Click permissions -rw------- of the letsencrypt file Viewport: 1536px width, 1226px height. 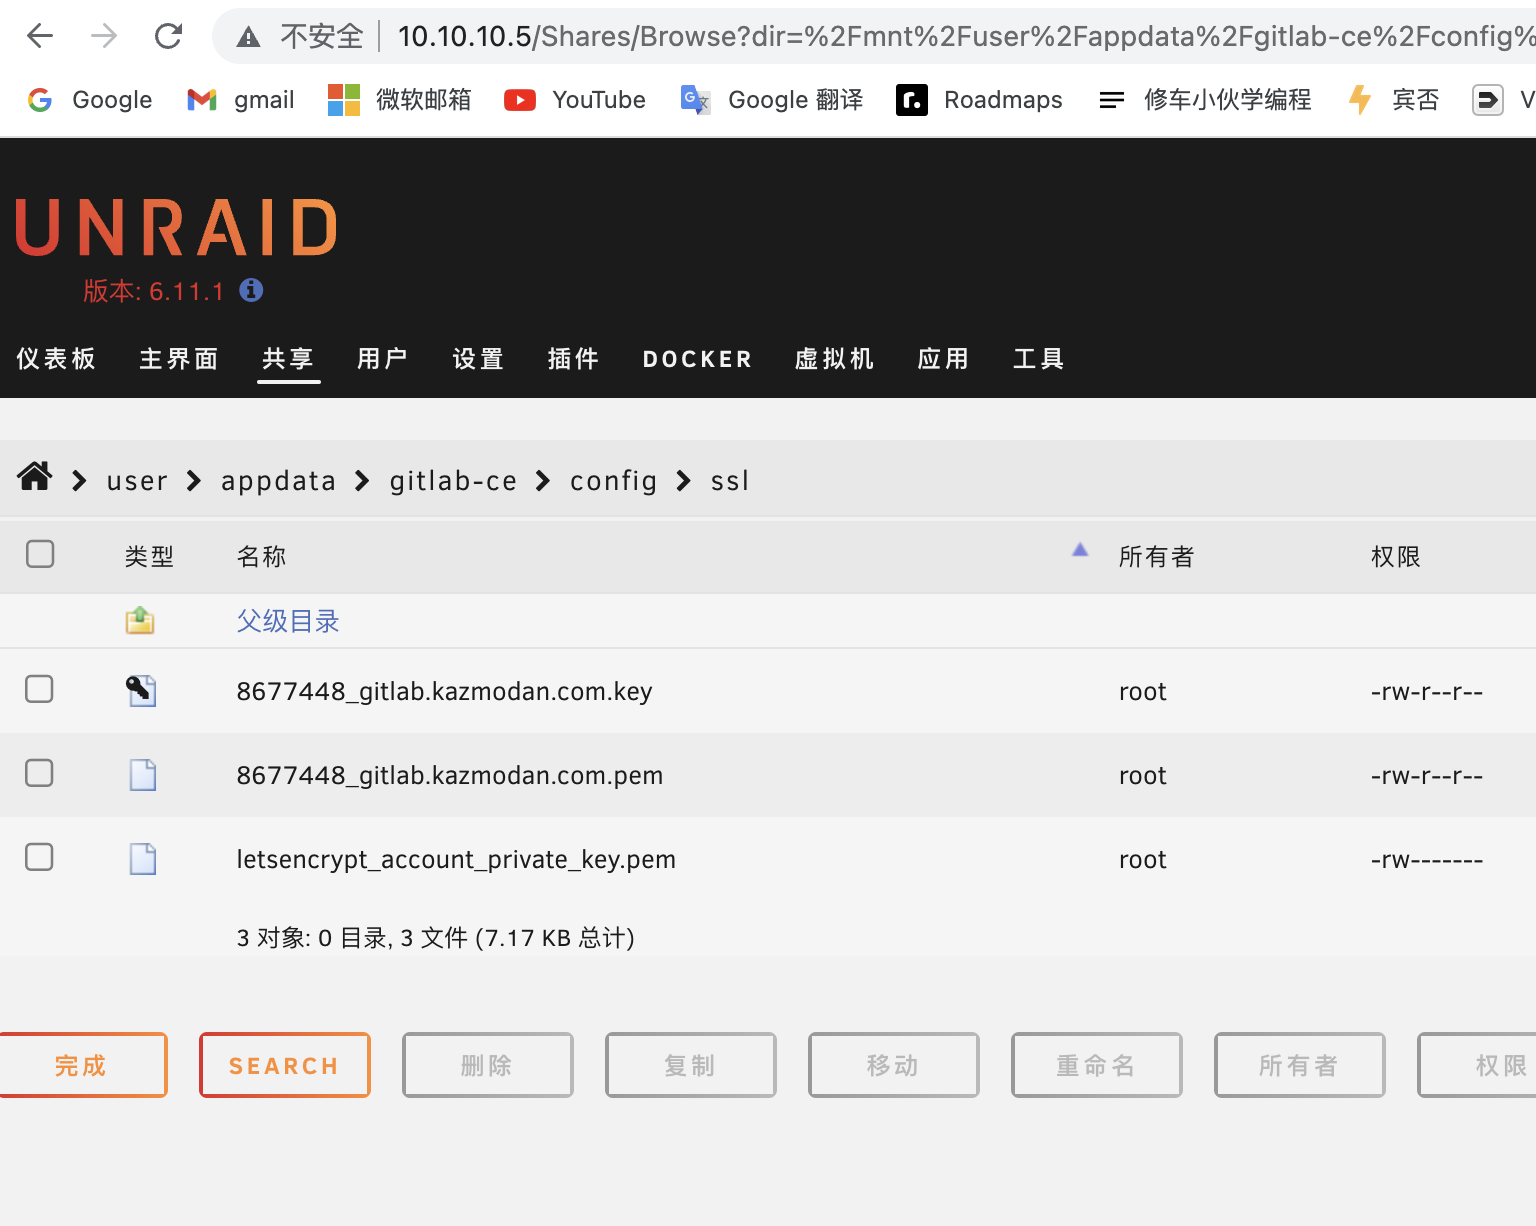(1427, 859)
